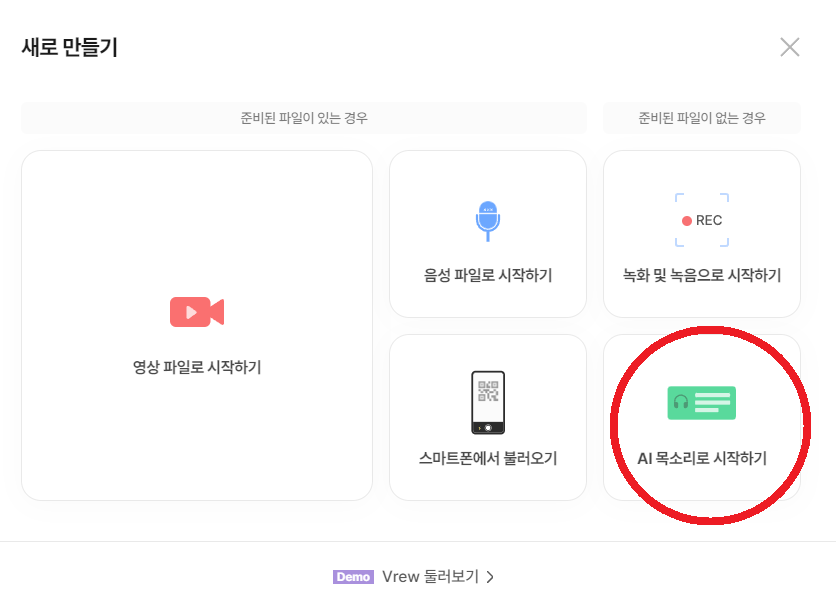Screen dimensions: 836x603
Task: Click the red video camera icon
Action: 197,312
